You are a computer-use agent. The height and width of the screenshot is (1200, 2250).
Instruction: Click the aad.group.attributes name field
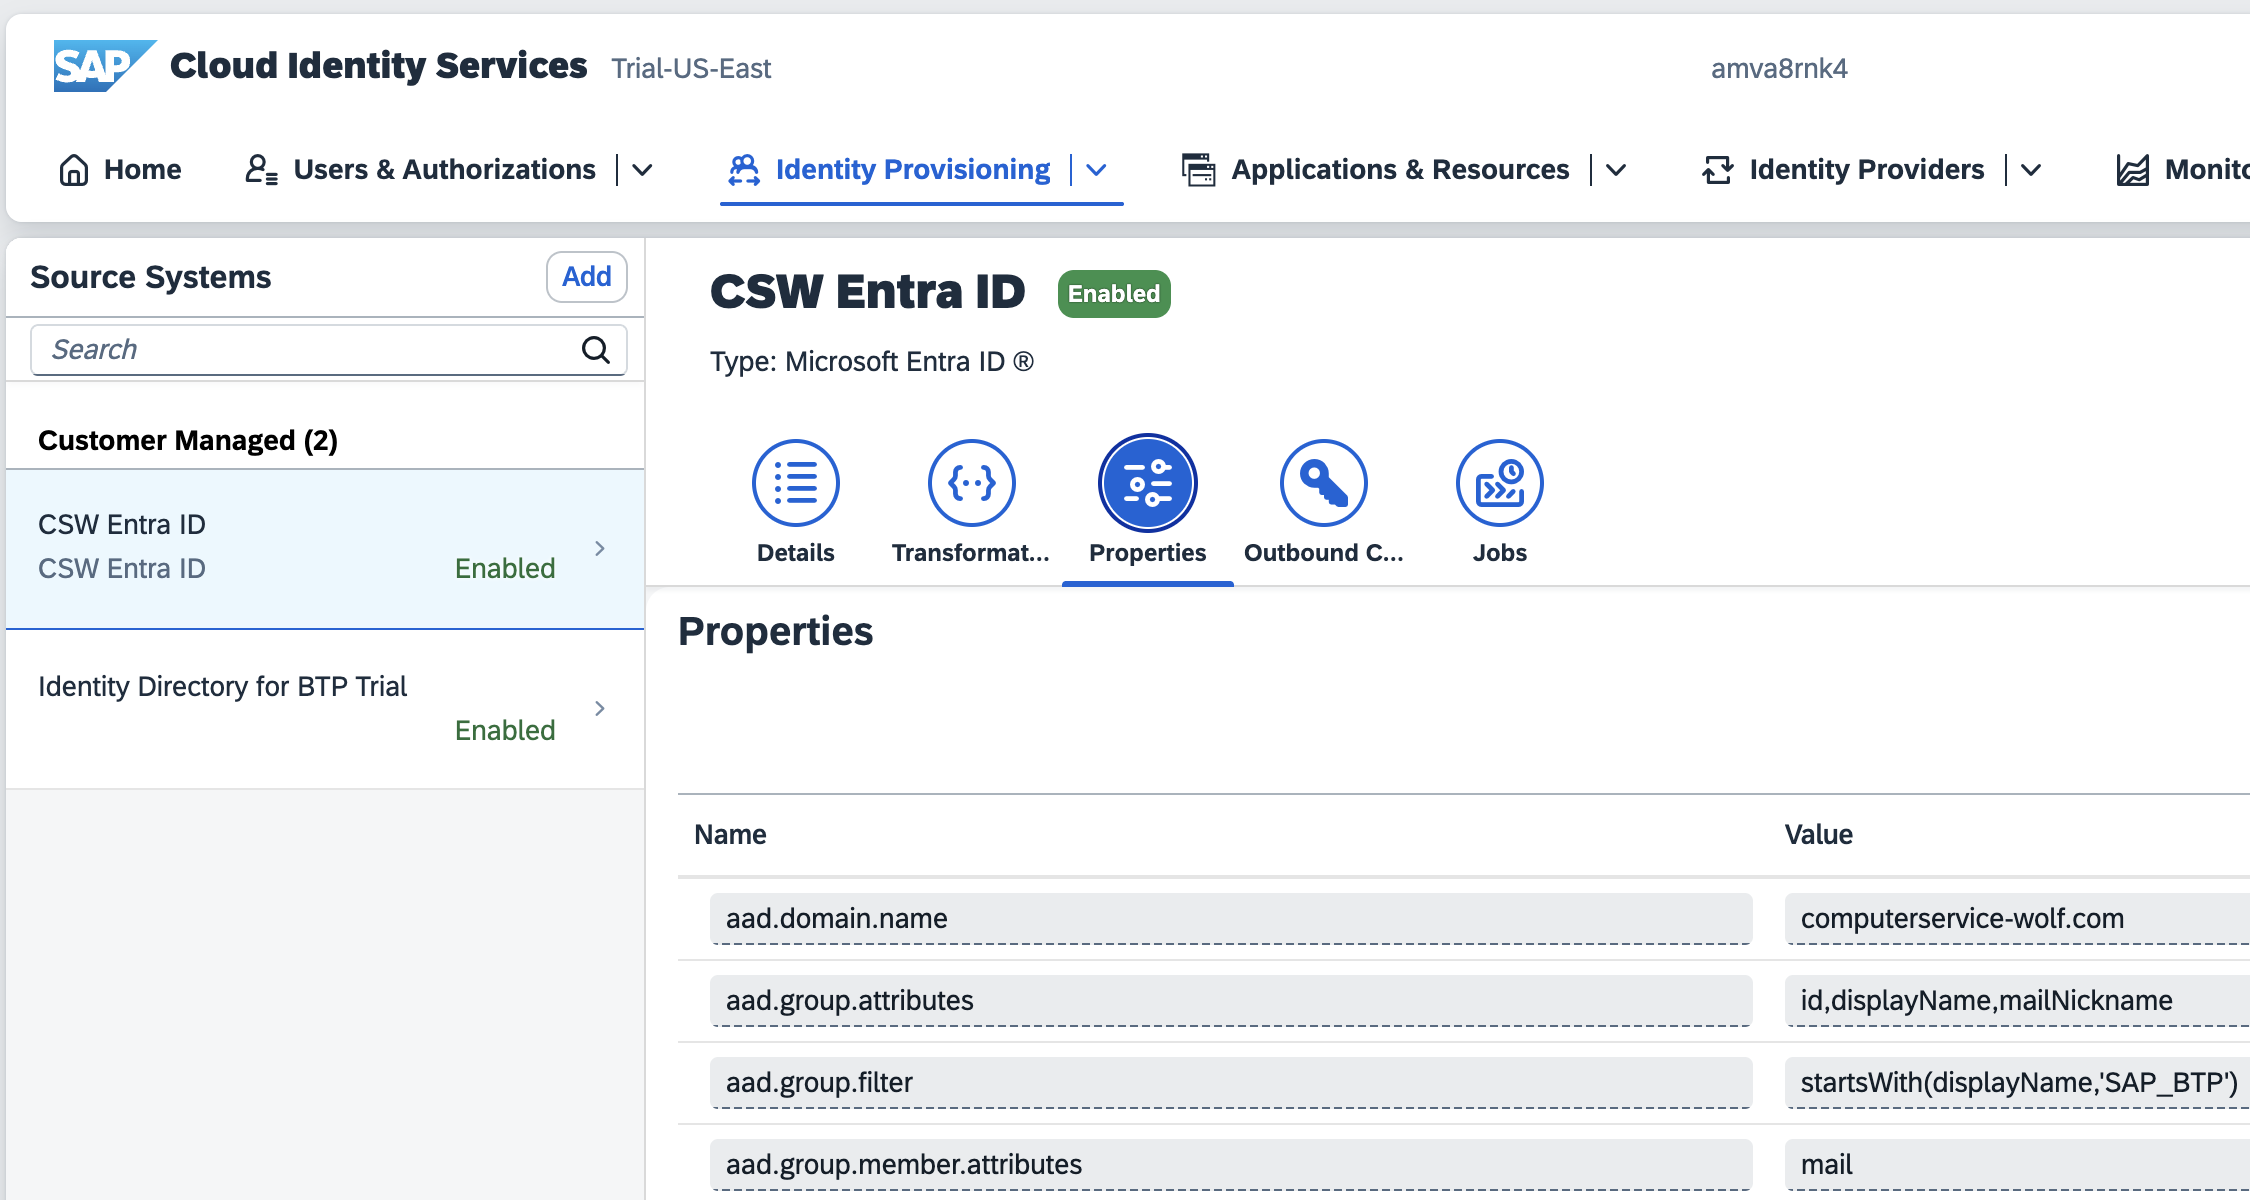coord(1231,1001)
